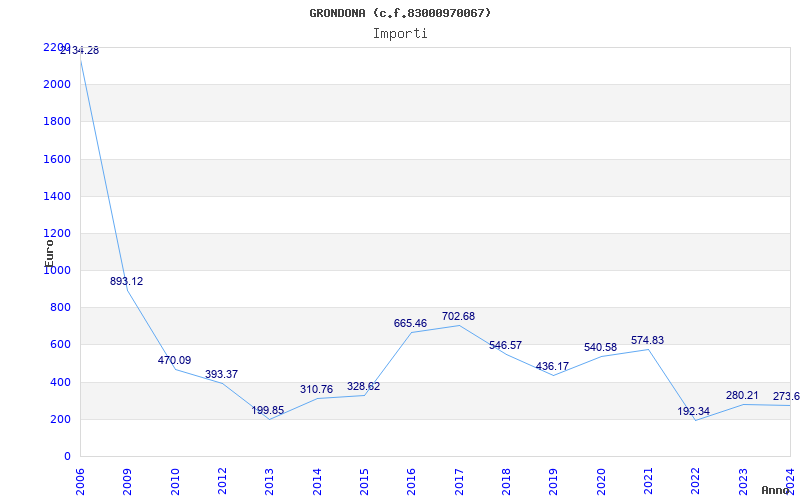Click the 893.12 data label

tap(127, 281)
